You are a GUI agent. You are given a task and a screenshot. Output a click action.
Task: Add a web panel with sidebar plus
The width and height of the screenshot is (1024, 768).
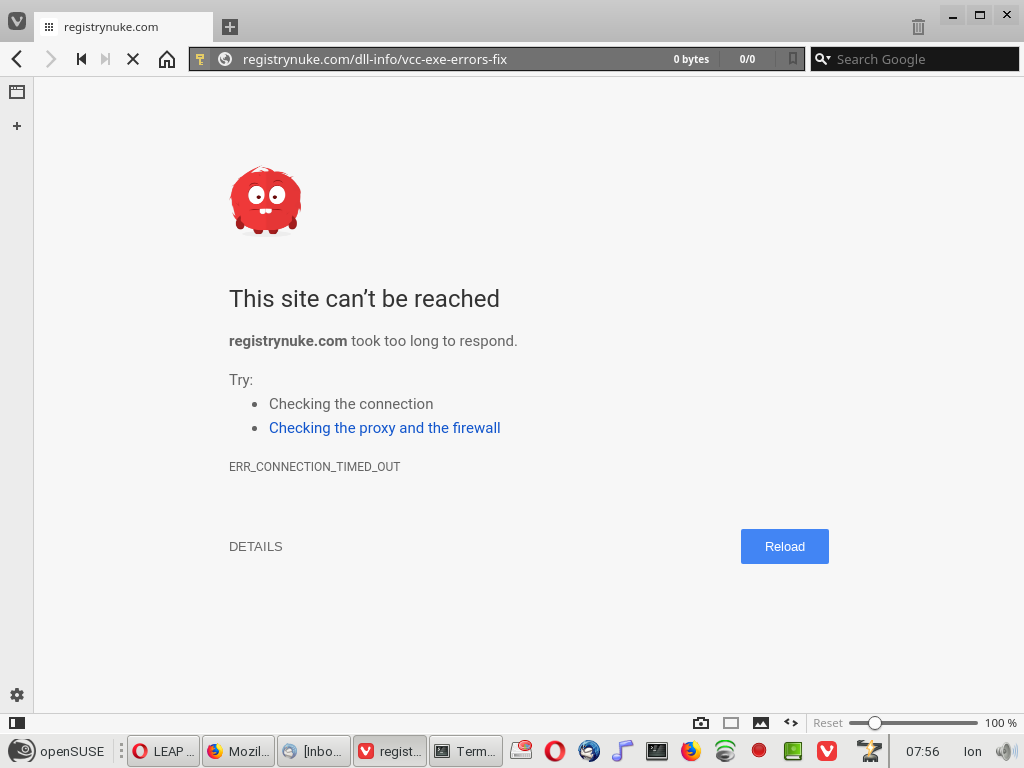click(x=17, y=126)
